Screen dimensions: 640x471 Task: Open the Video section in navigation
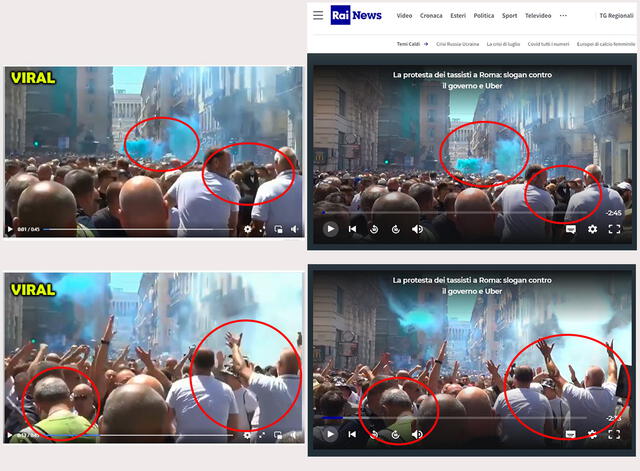pos(404,16)
